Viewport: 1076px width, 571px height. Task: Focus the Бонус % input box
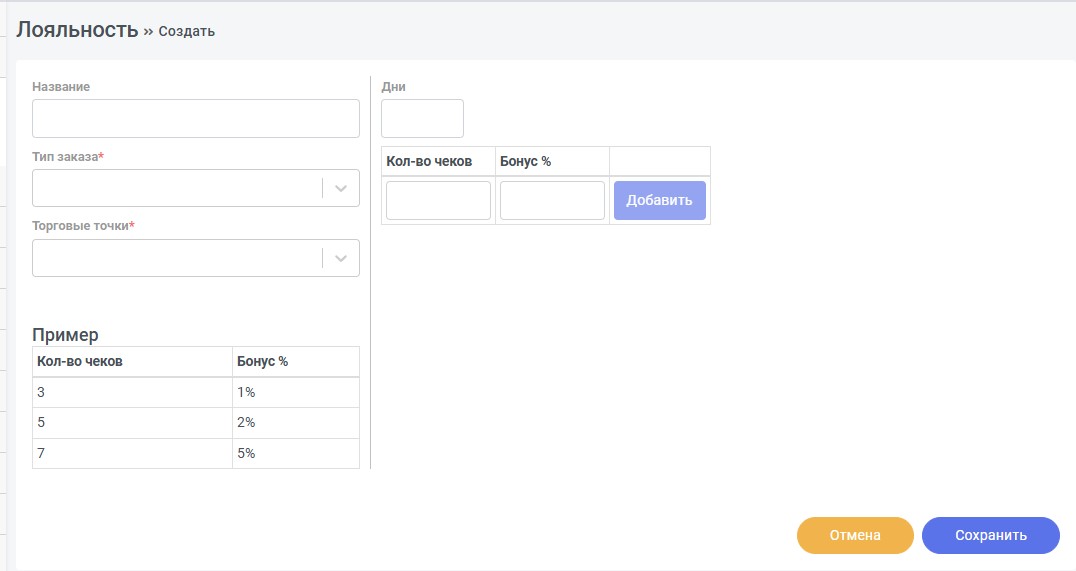(x=552, y=200)
